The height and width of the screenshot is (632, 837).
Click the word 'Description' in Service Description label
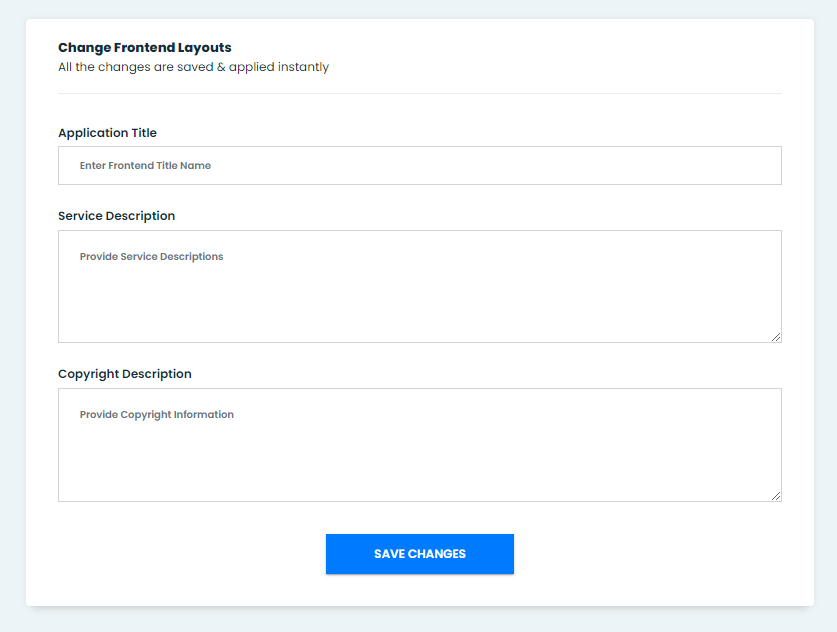[140, 216]
